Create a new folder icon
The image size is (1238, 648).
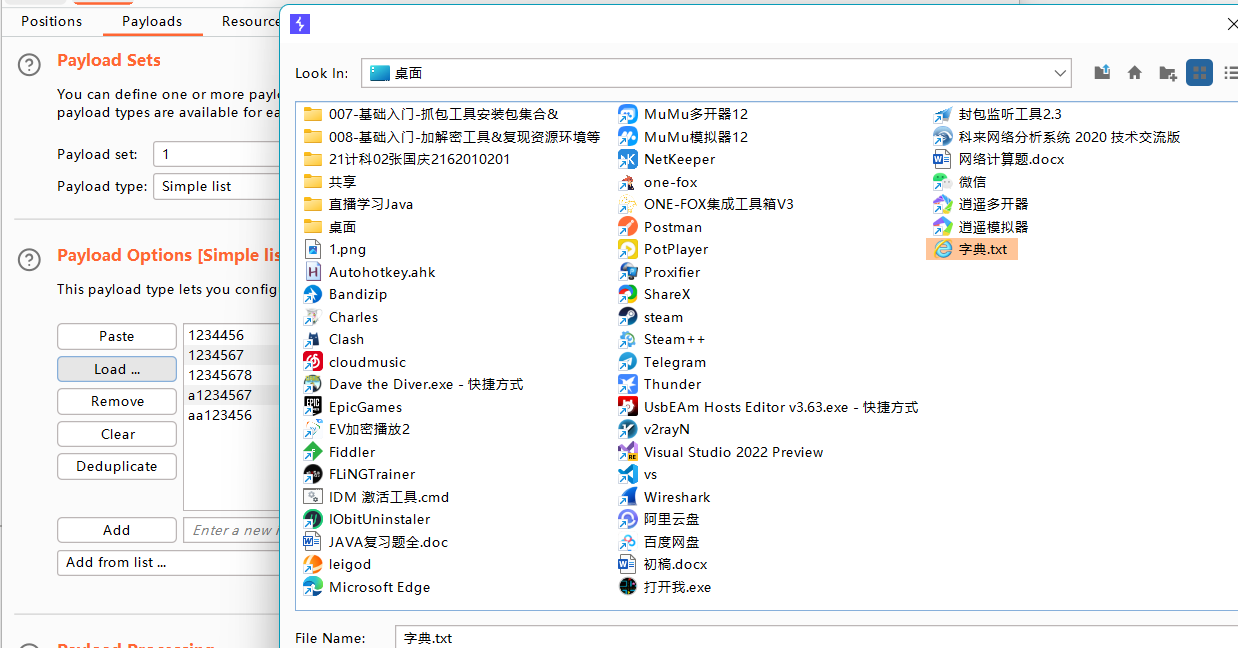click(1167, 72)
